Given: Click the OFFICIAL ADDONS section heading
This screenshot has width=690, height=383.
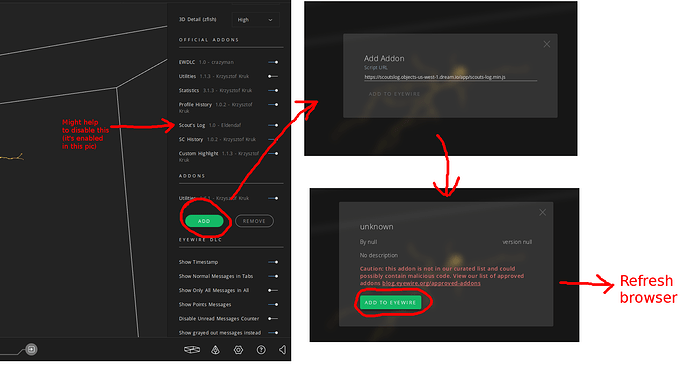Looking at the screenshot, I should click(209, 40).
